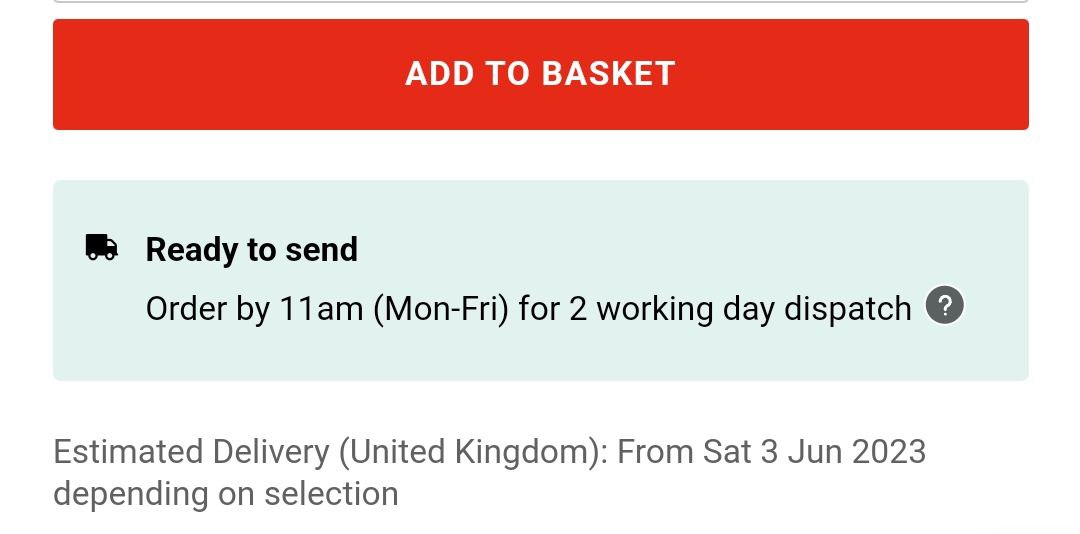Click the 'depending on selection' text
The image size is (1080, 534).
[225, 494]
